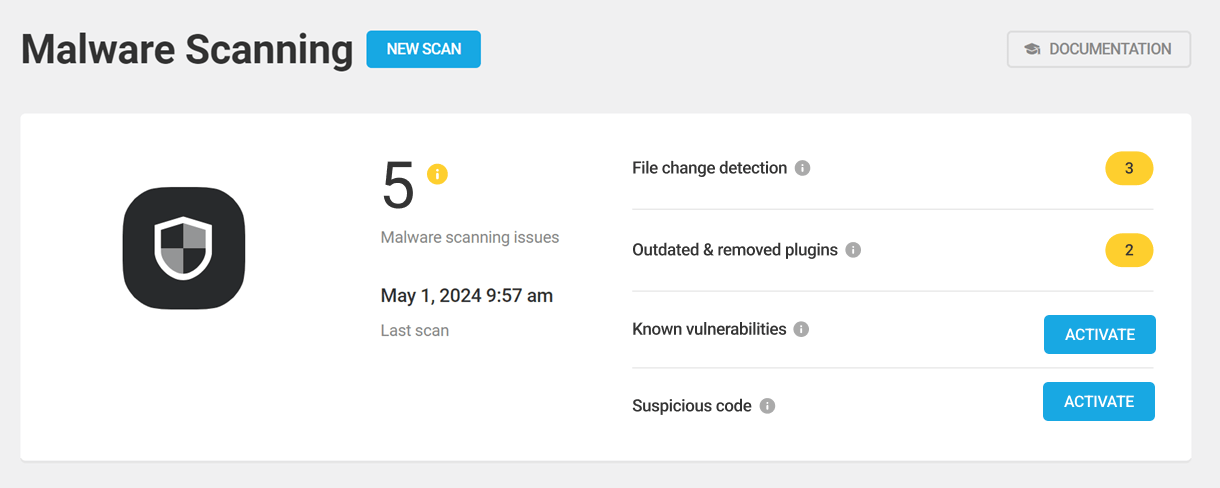Show info for Suspicious code
Image resolution: width=1220 pixels, height=488 pixels.
tap(767, 406)
